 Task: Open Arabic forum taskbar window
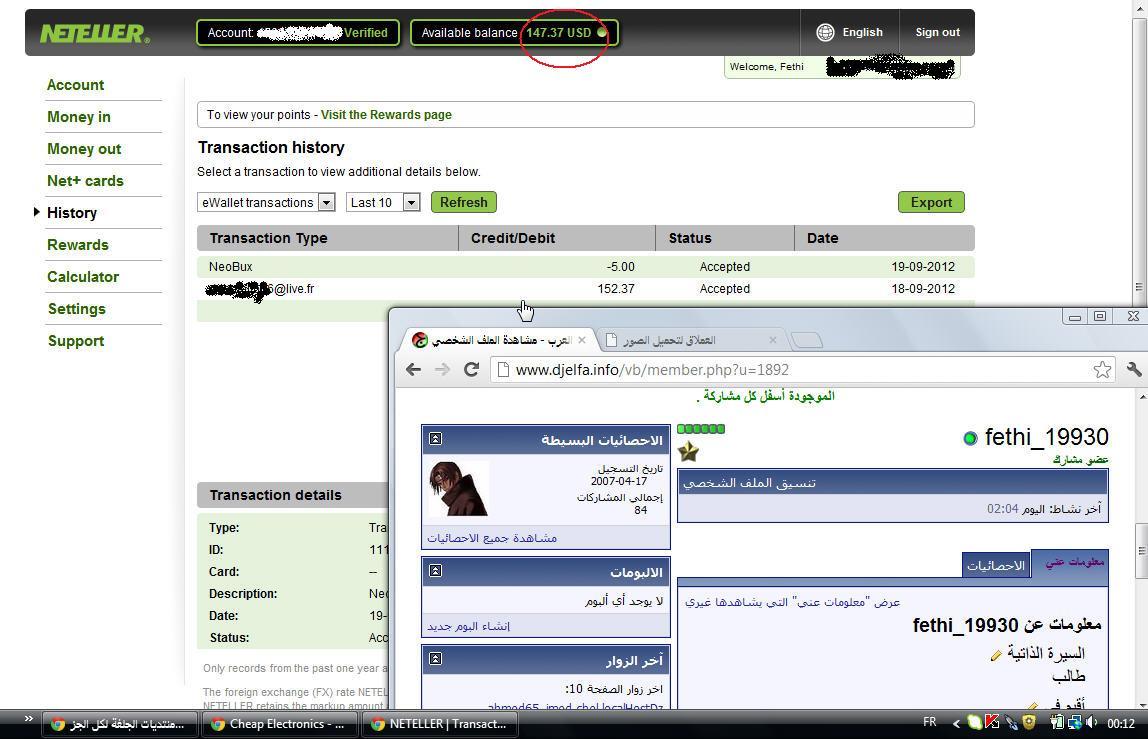119,724
